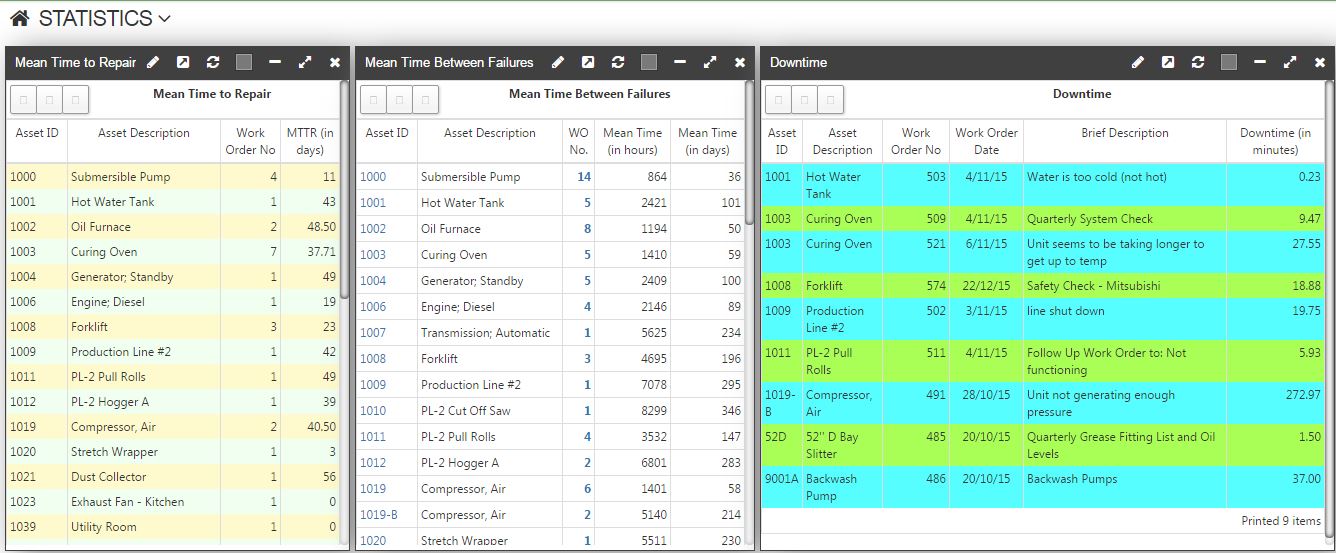1336x553 pixels.
Task: Refresh the Mean Time Between Failures panel
Action: 618,62
